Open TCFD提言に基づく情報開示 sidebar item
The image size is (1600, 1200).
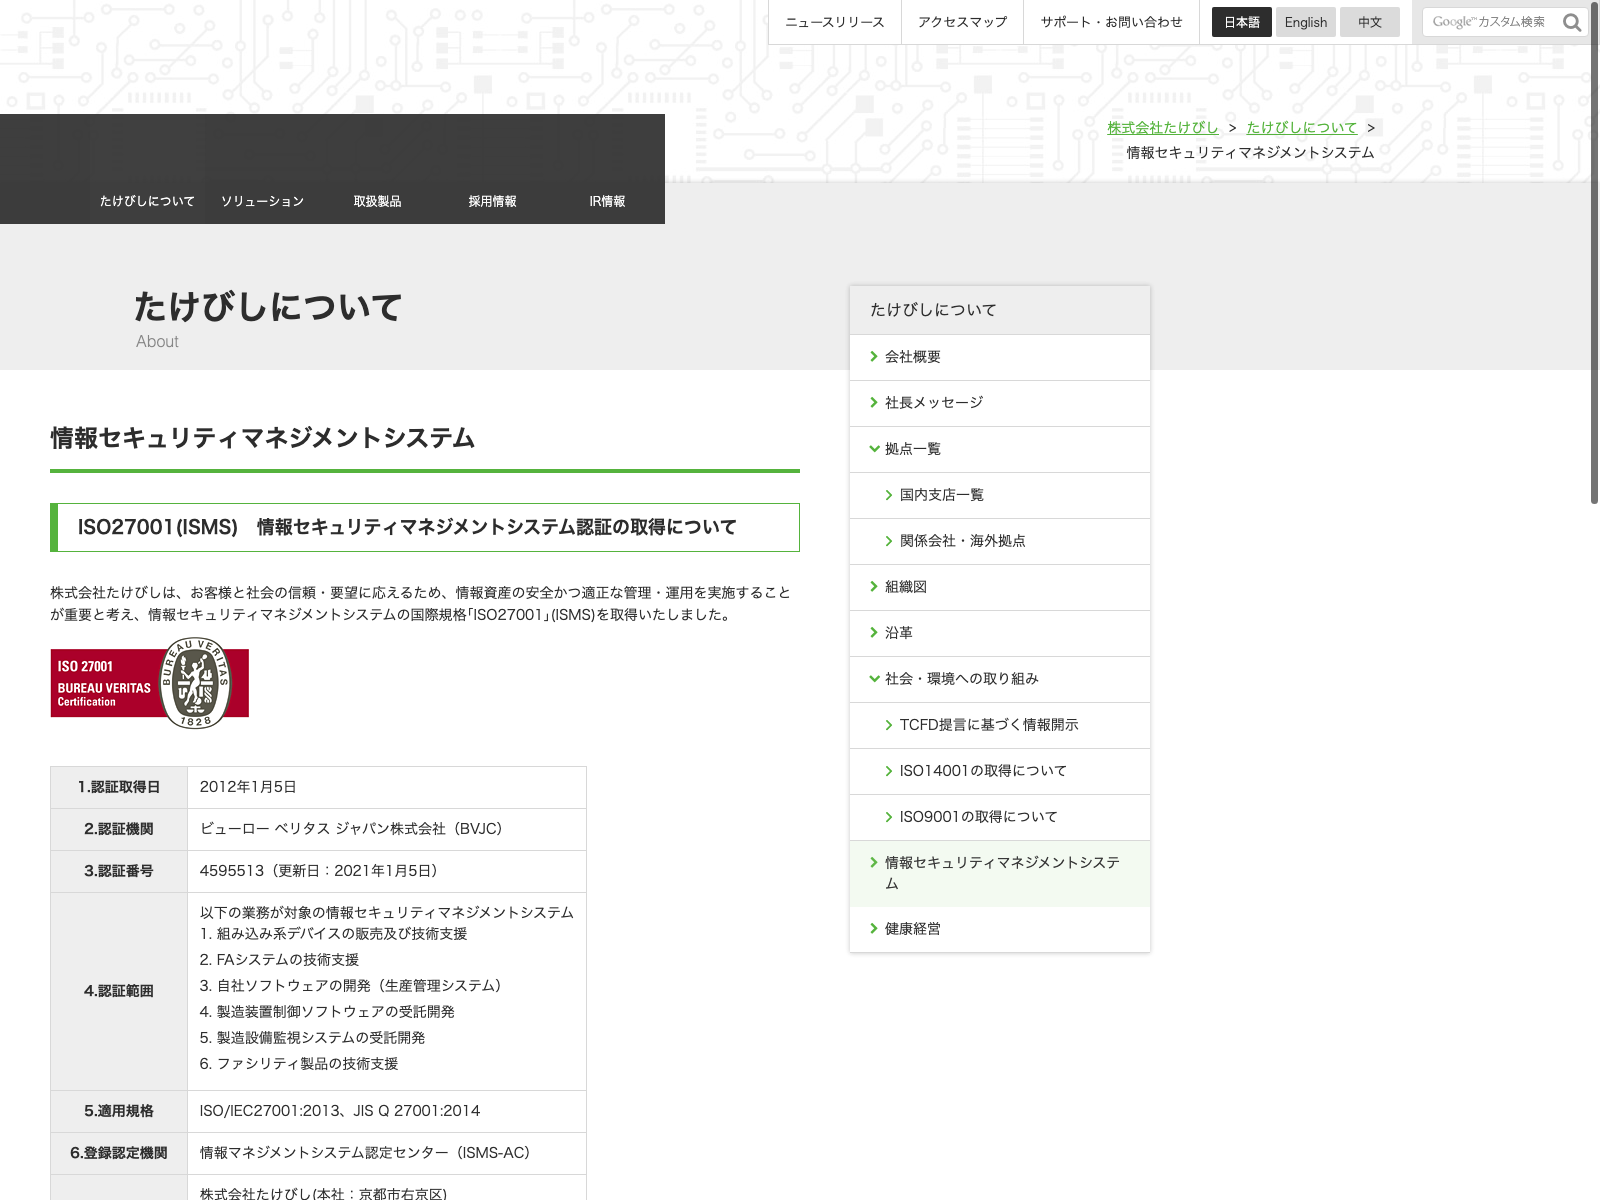988,725
